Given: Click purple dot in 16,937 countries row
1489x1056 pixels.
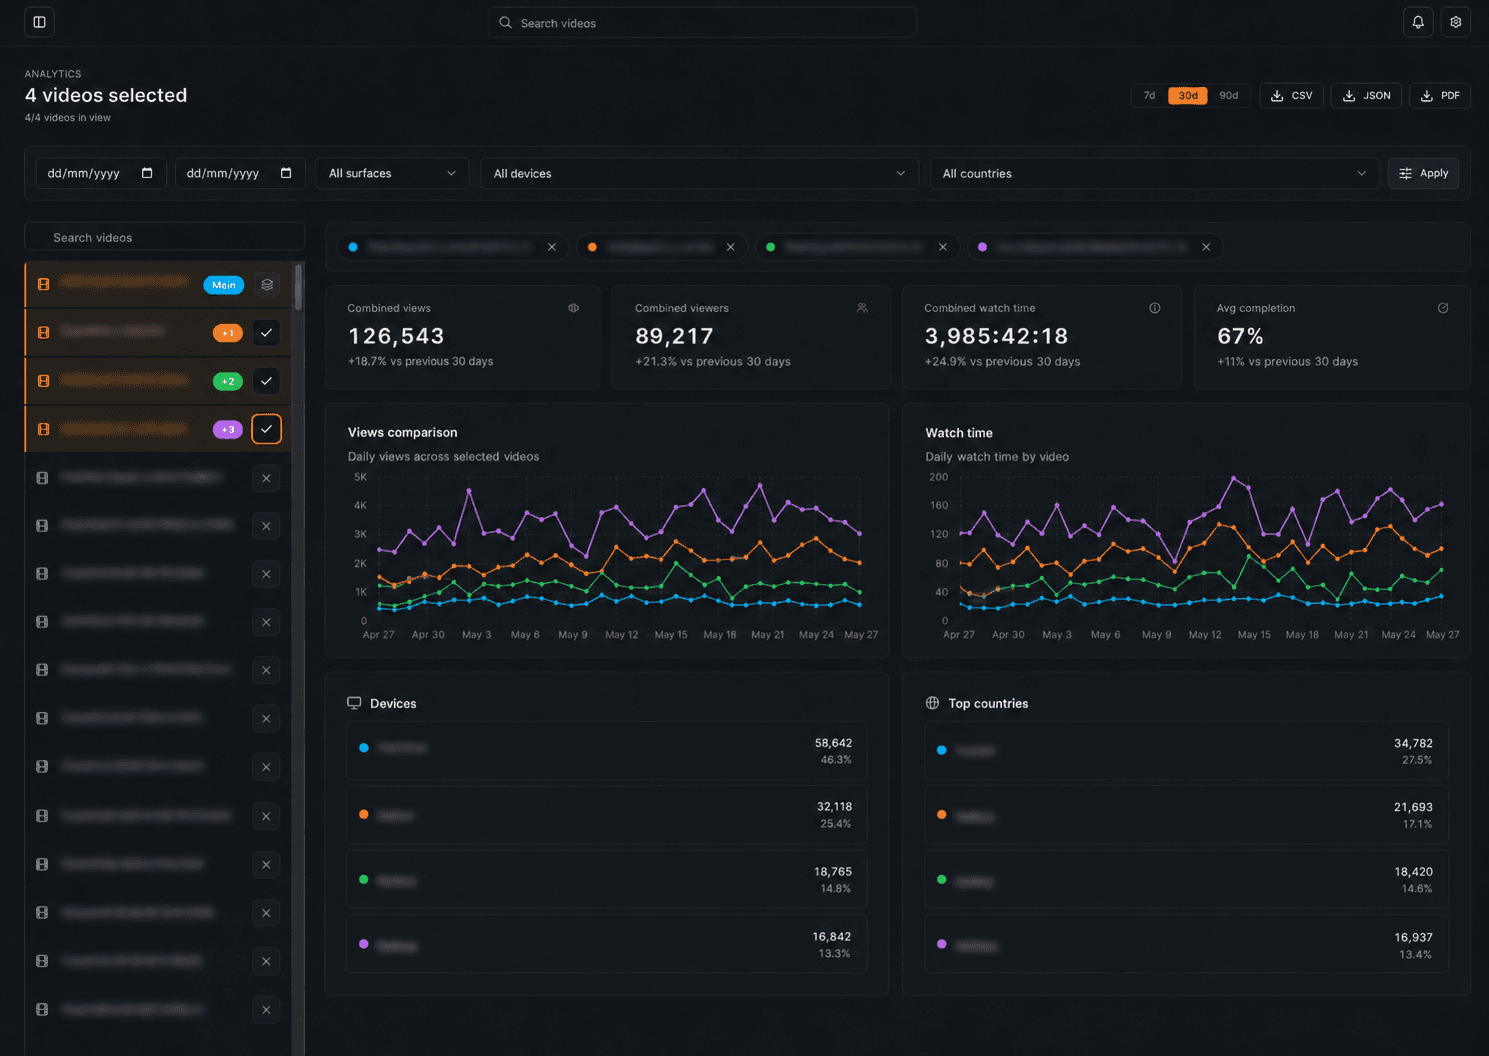Looking at the screenshot, I should click(x=942, y=944).
